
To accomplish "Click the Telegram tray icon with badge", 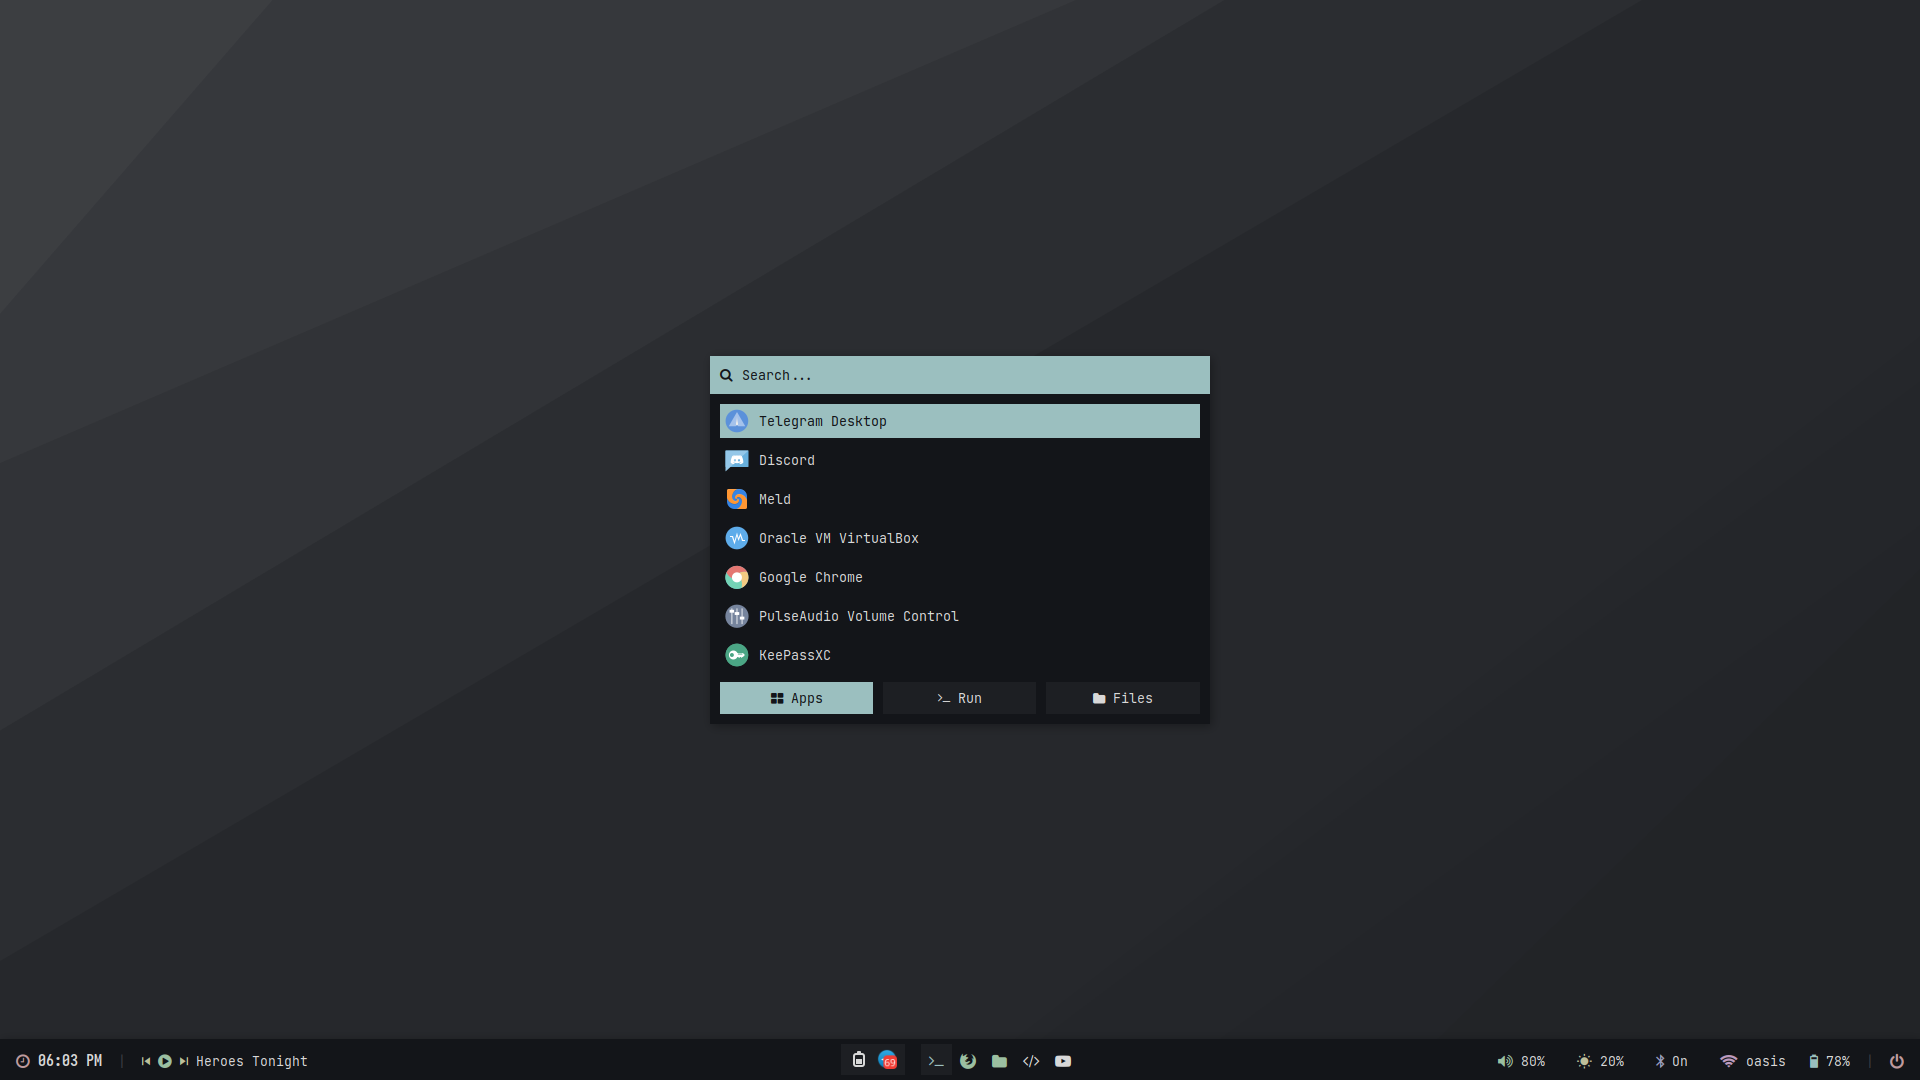I will [x=888, y=1060].
